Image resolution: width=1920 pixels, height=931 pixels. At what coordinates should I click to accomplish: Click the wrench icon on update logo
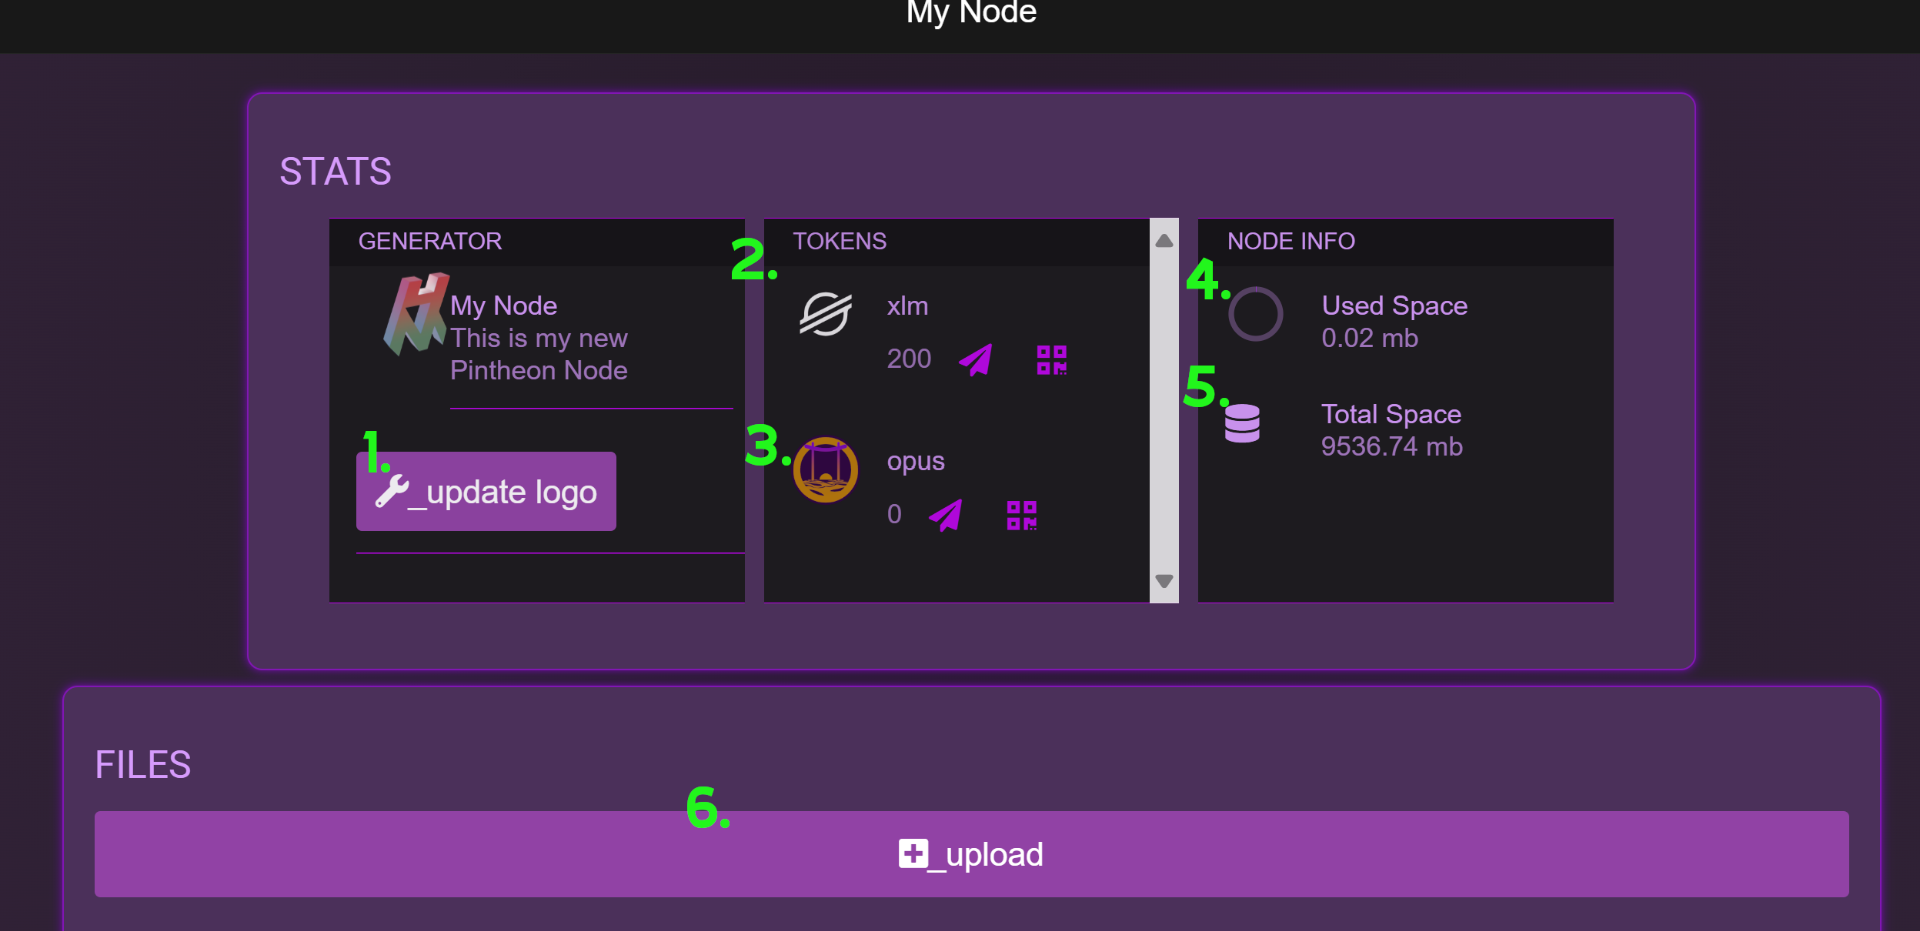(391, 491)
